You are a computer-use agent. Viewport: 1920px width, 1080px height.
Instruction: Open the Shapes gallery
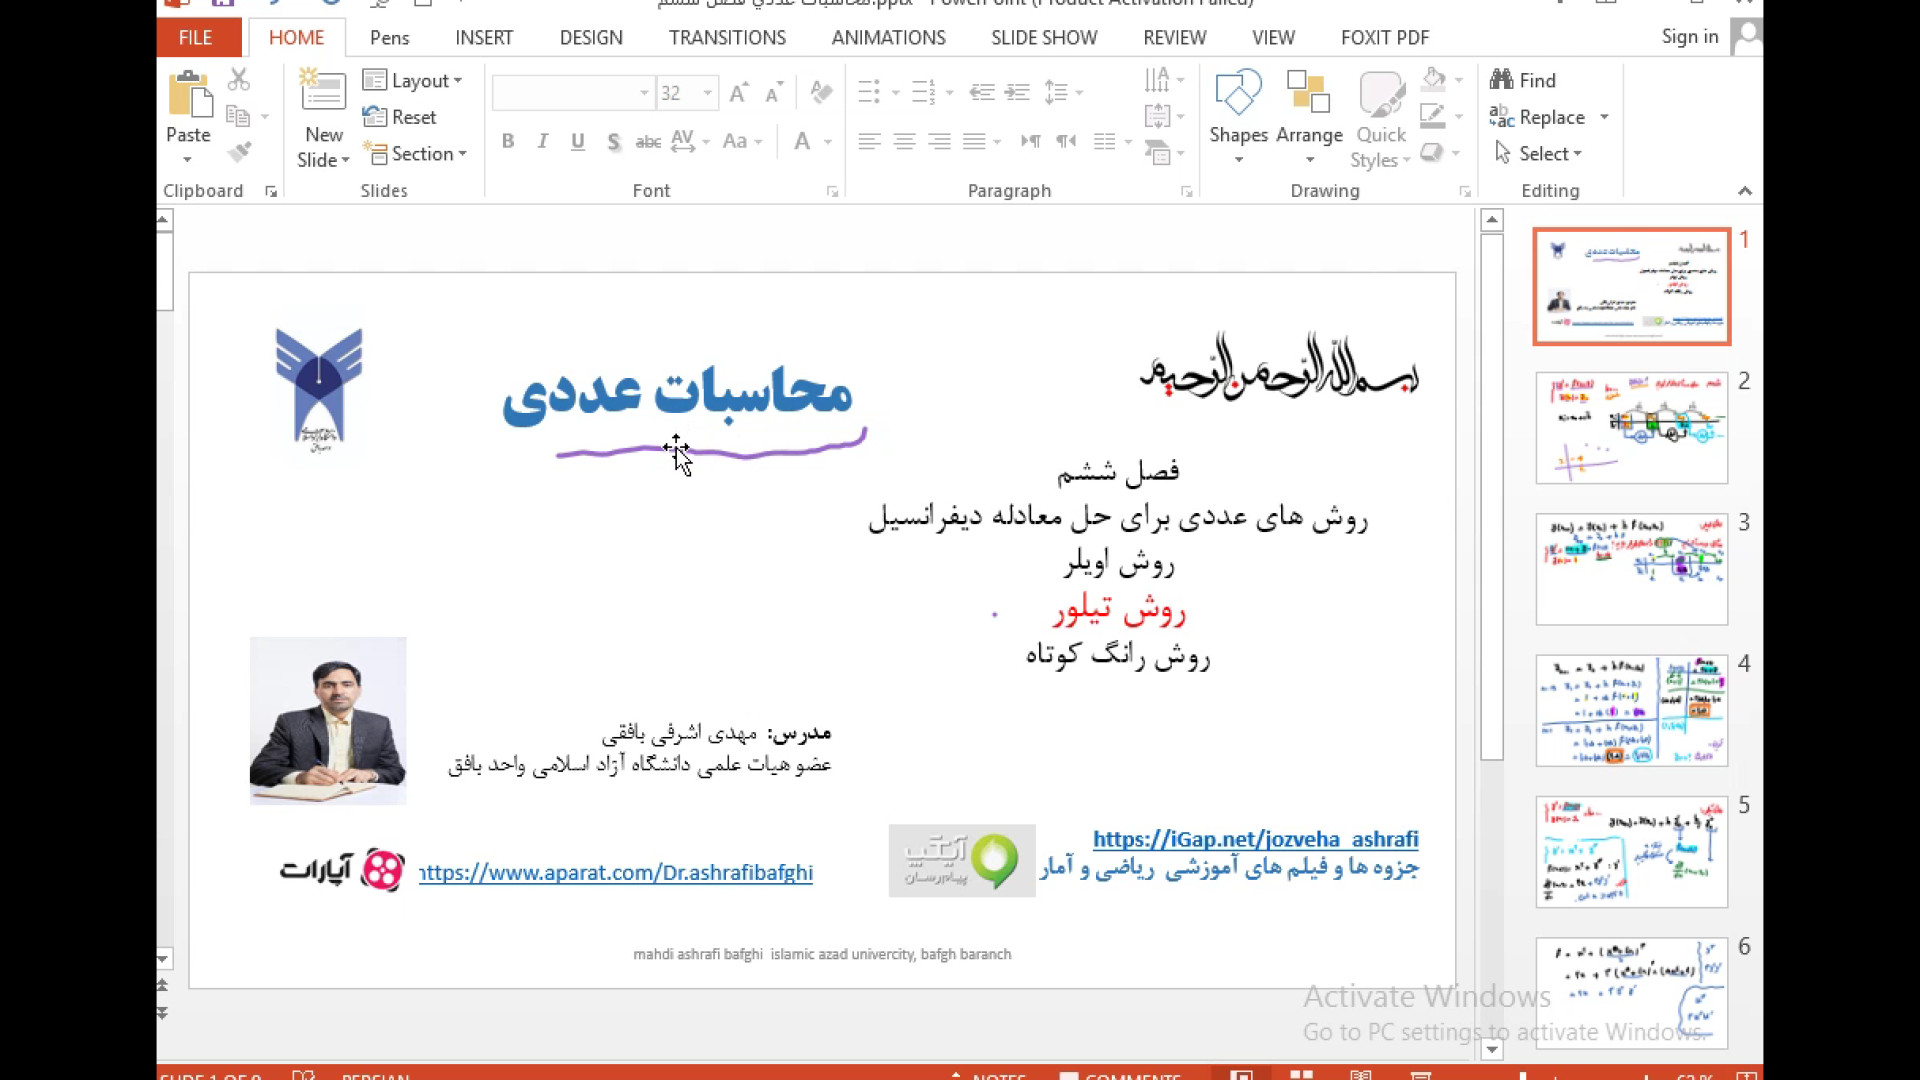click(1237, 98)
